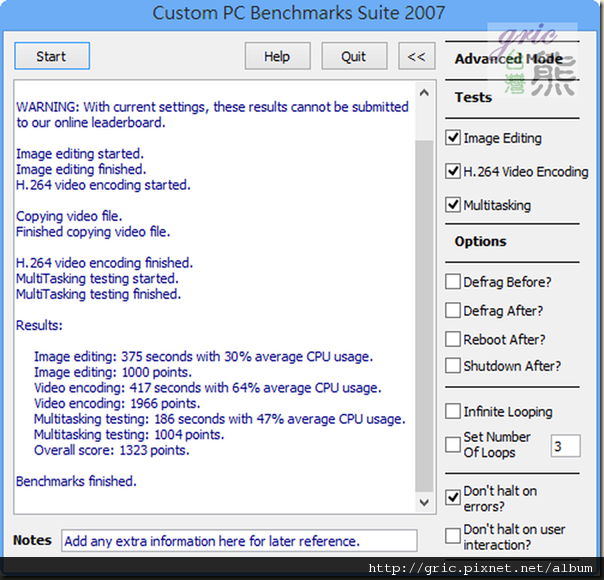Click 'Overall score: 1323 points.' line
The image size is (604, 580).
point(112,450)
